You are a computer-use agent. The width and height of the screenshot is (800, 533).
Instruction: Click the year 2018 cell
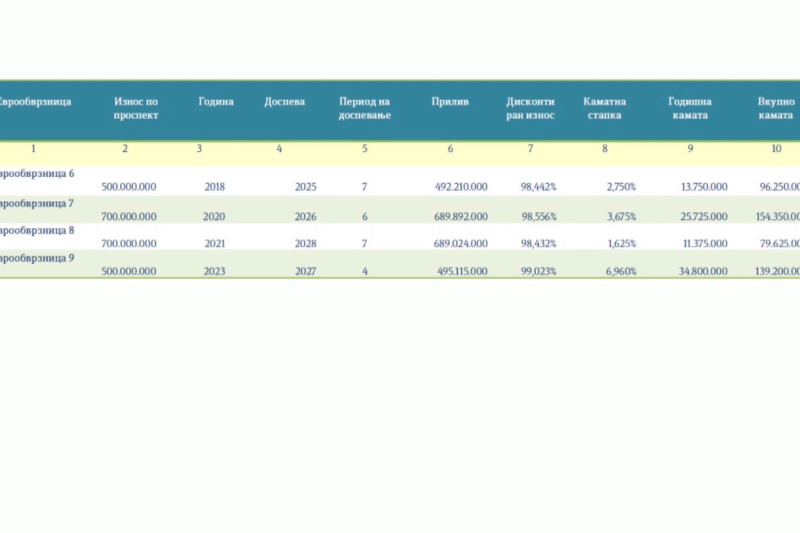215,187
